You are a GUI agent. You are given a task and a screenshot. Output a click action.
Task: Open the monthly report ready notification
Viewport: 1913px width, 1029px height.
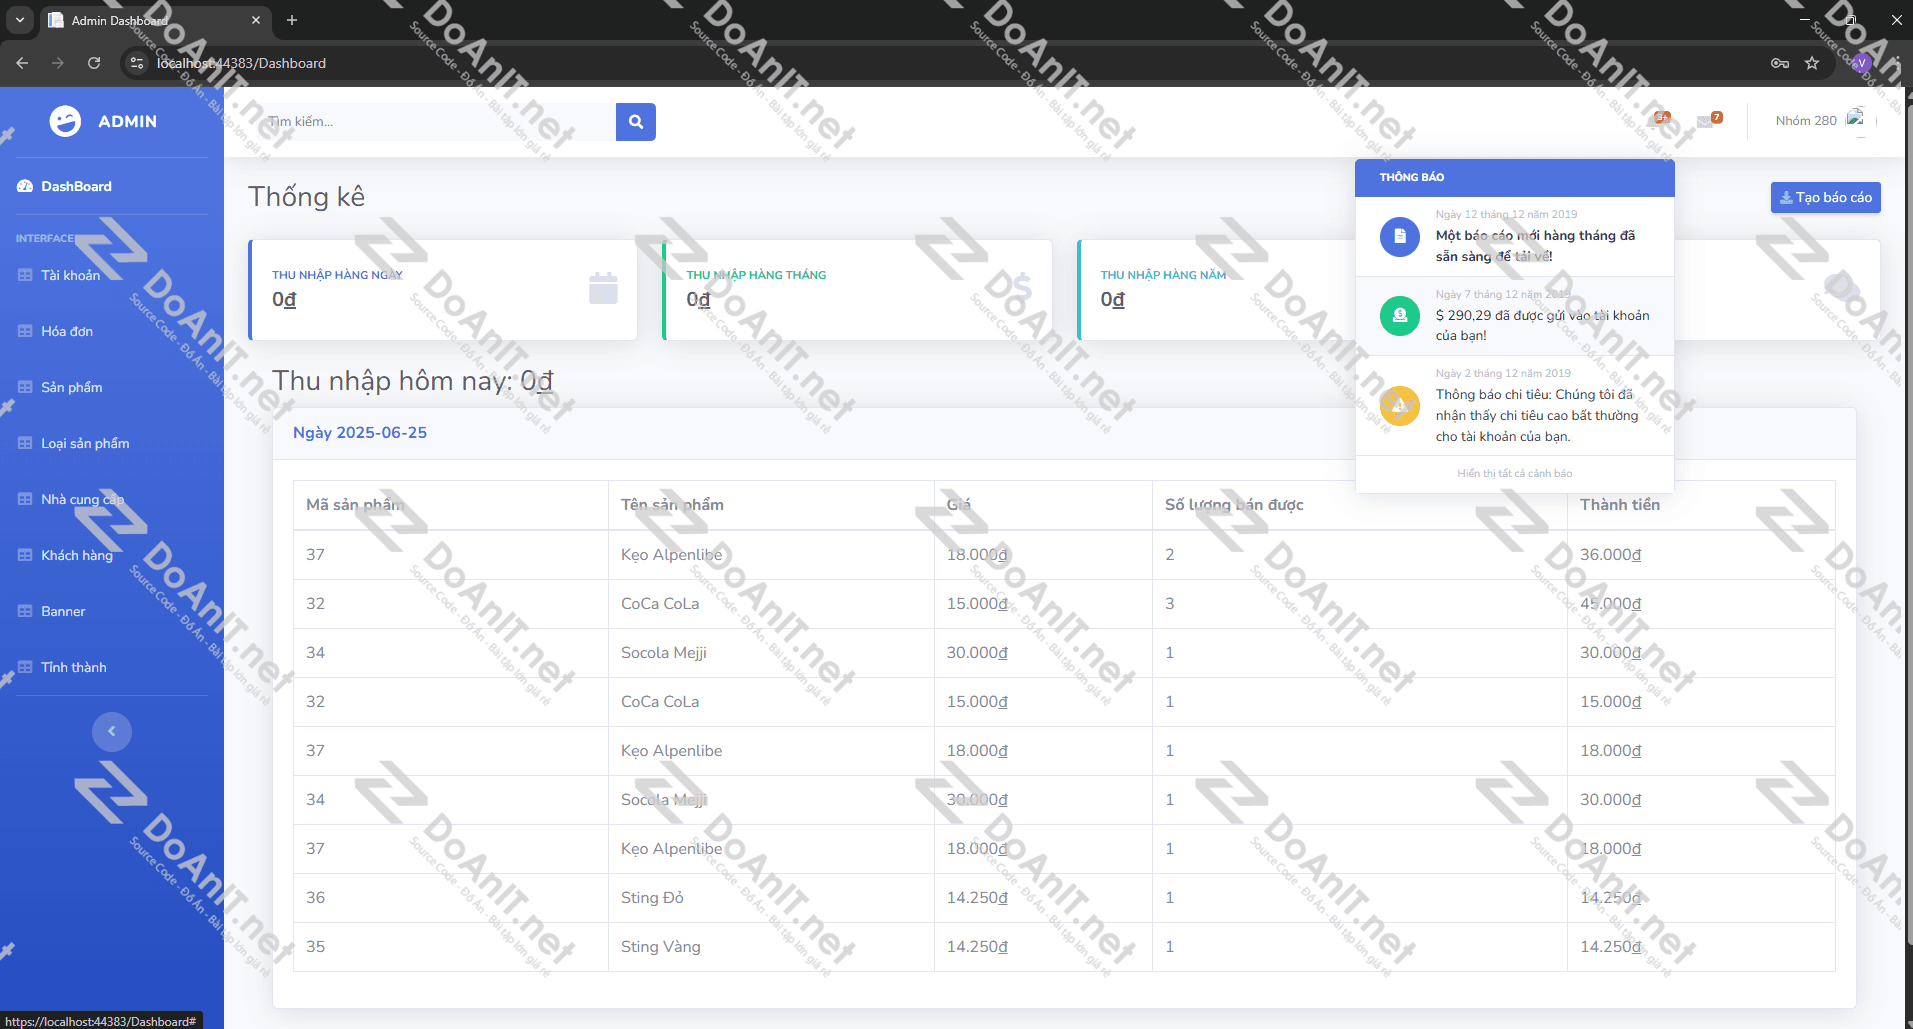1514,237
